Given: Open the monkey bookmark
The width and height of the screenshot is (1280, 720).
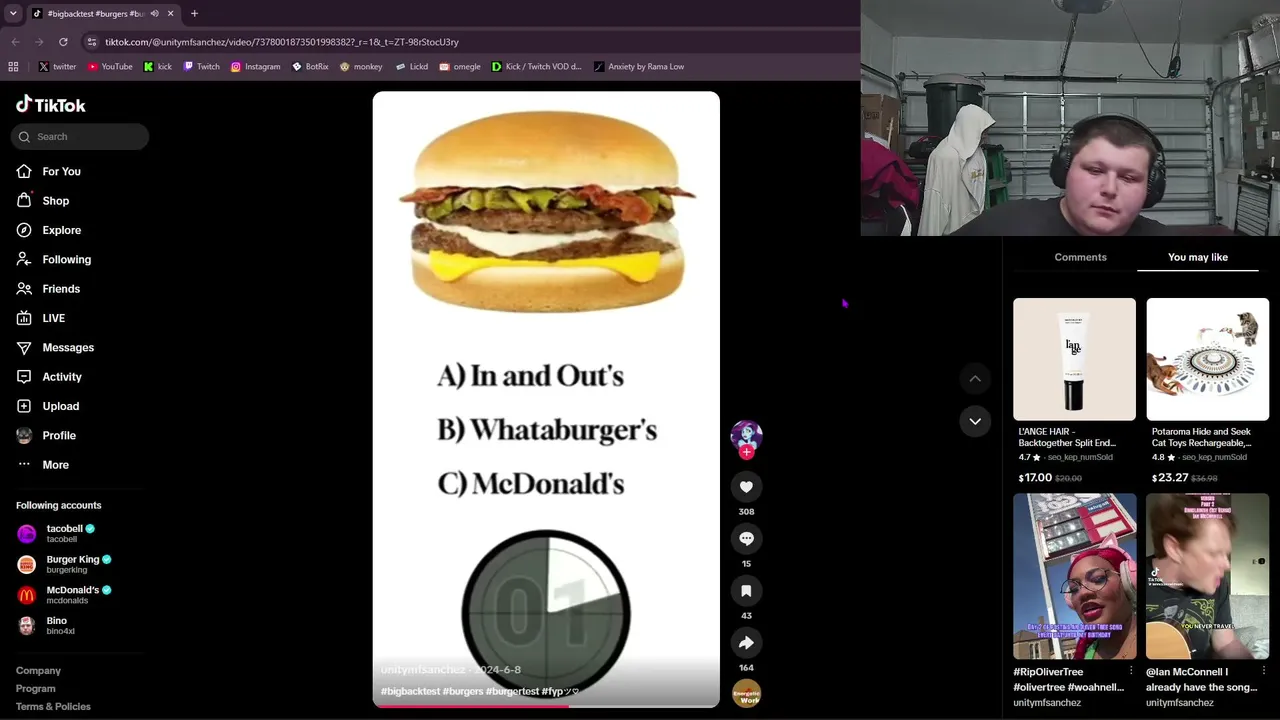Looking at the screenshot, I should click(x=361, y=67).
